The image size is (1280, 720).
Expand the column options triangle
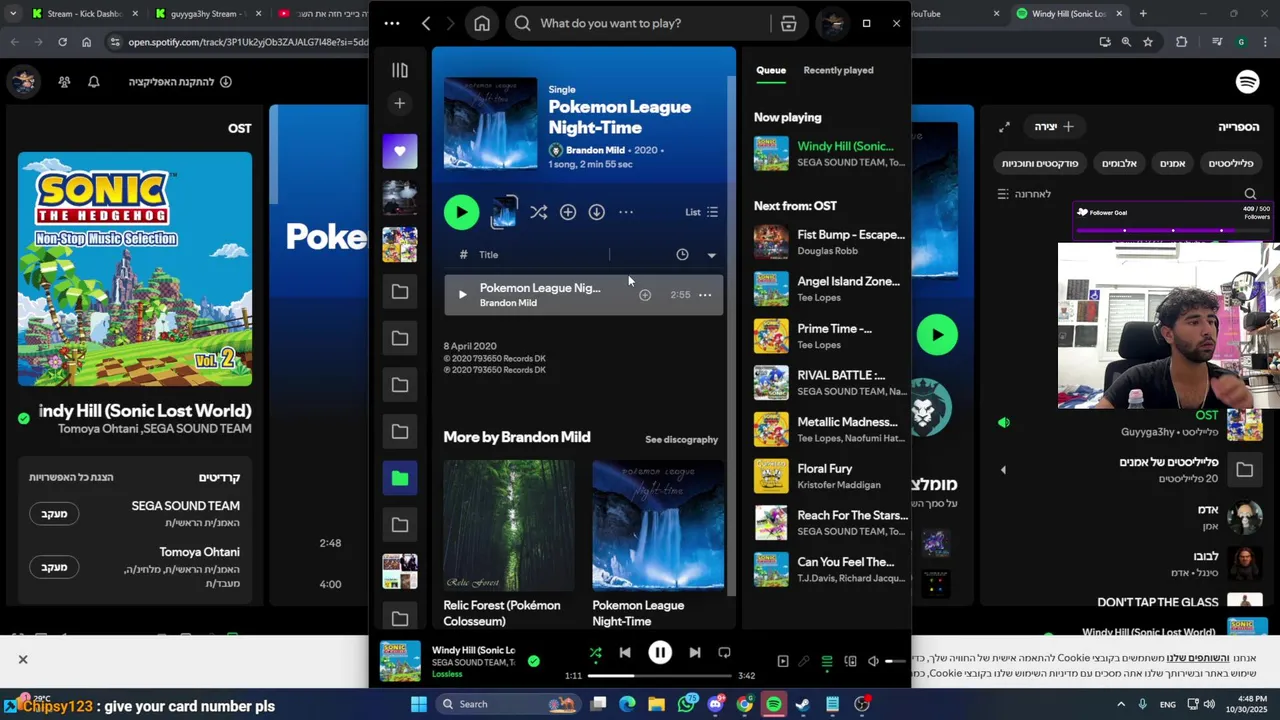712,255
